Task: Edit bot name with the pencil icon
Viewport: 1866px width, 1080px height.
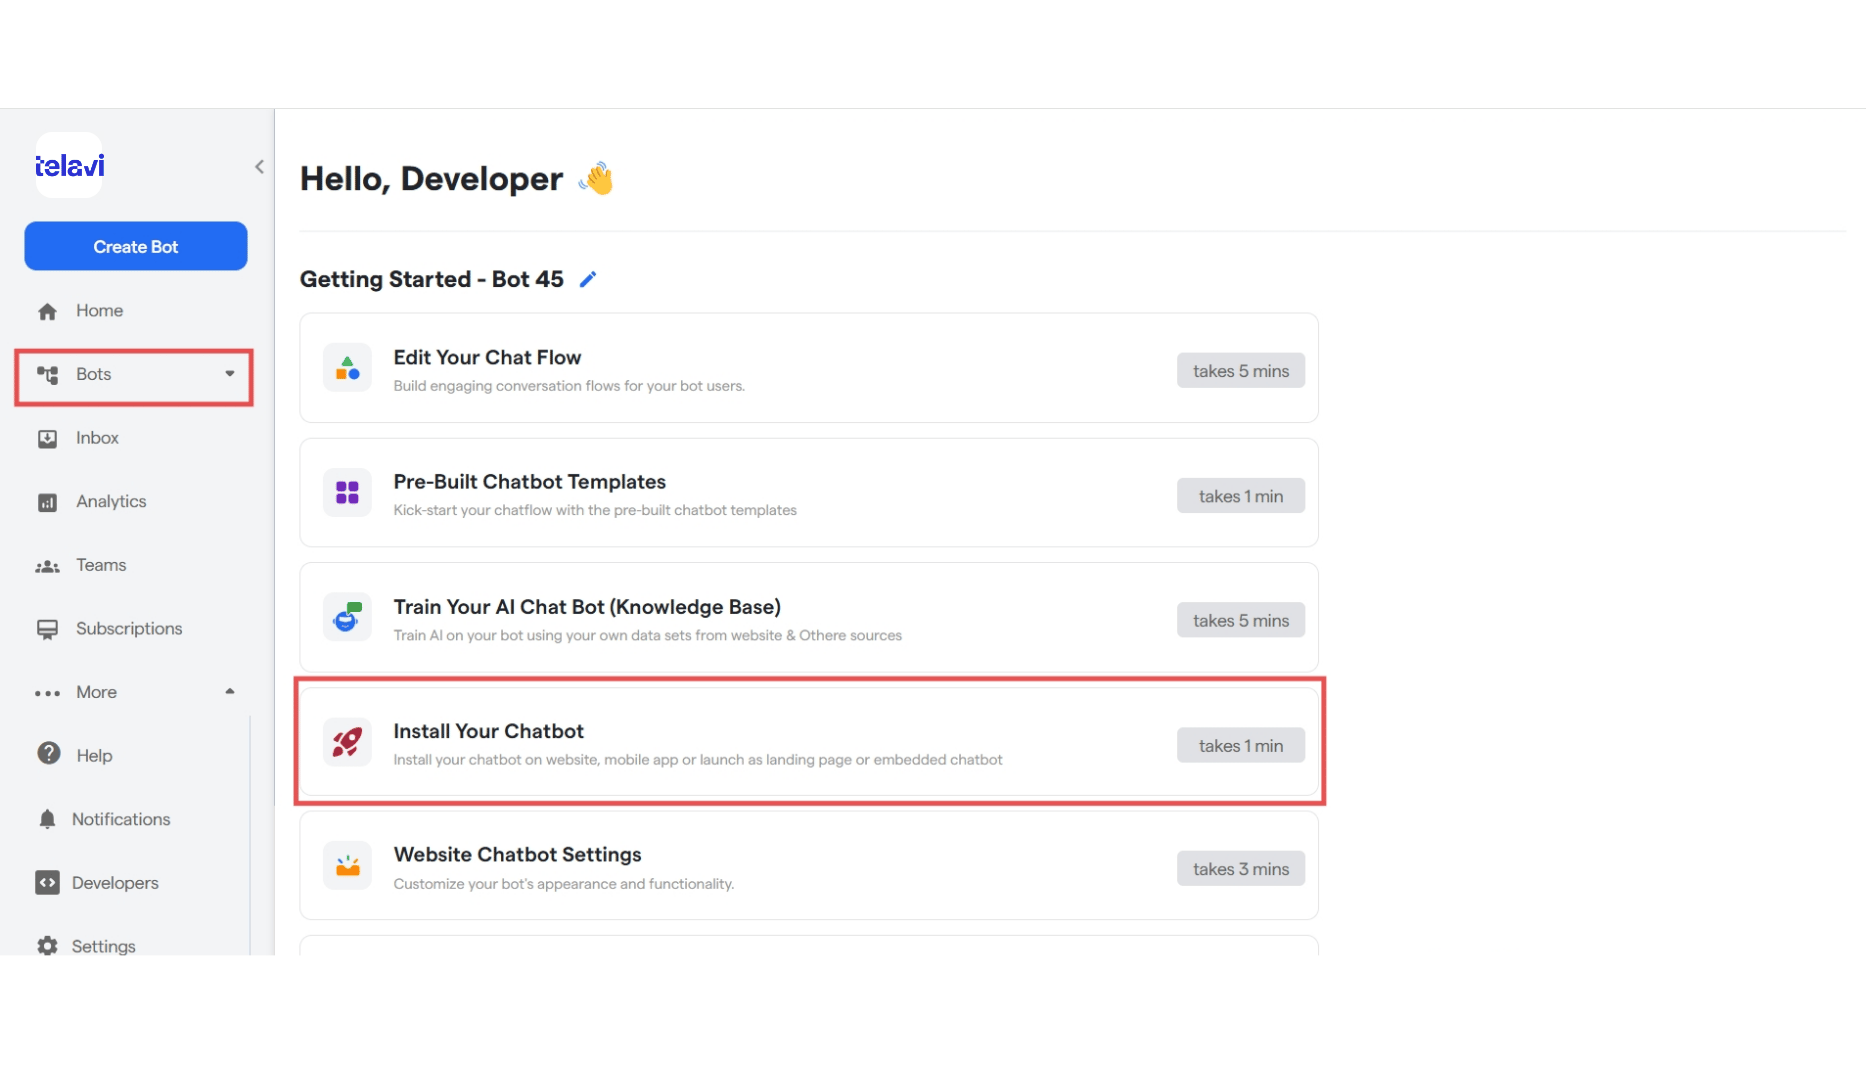Action: (x=588, y=279)
